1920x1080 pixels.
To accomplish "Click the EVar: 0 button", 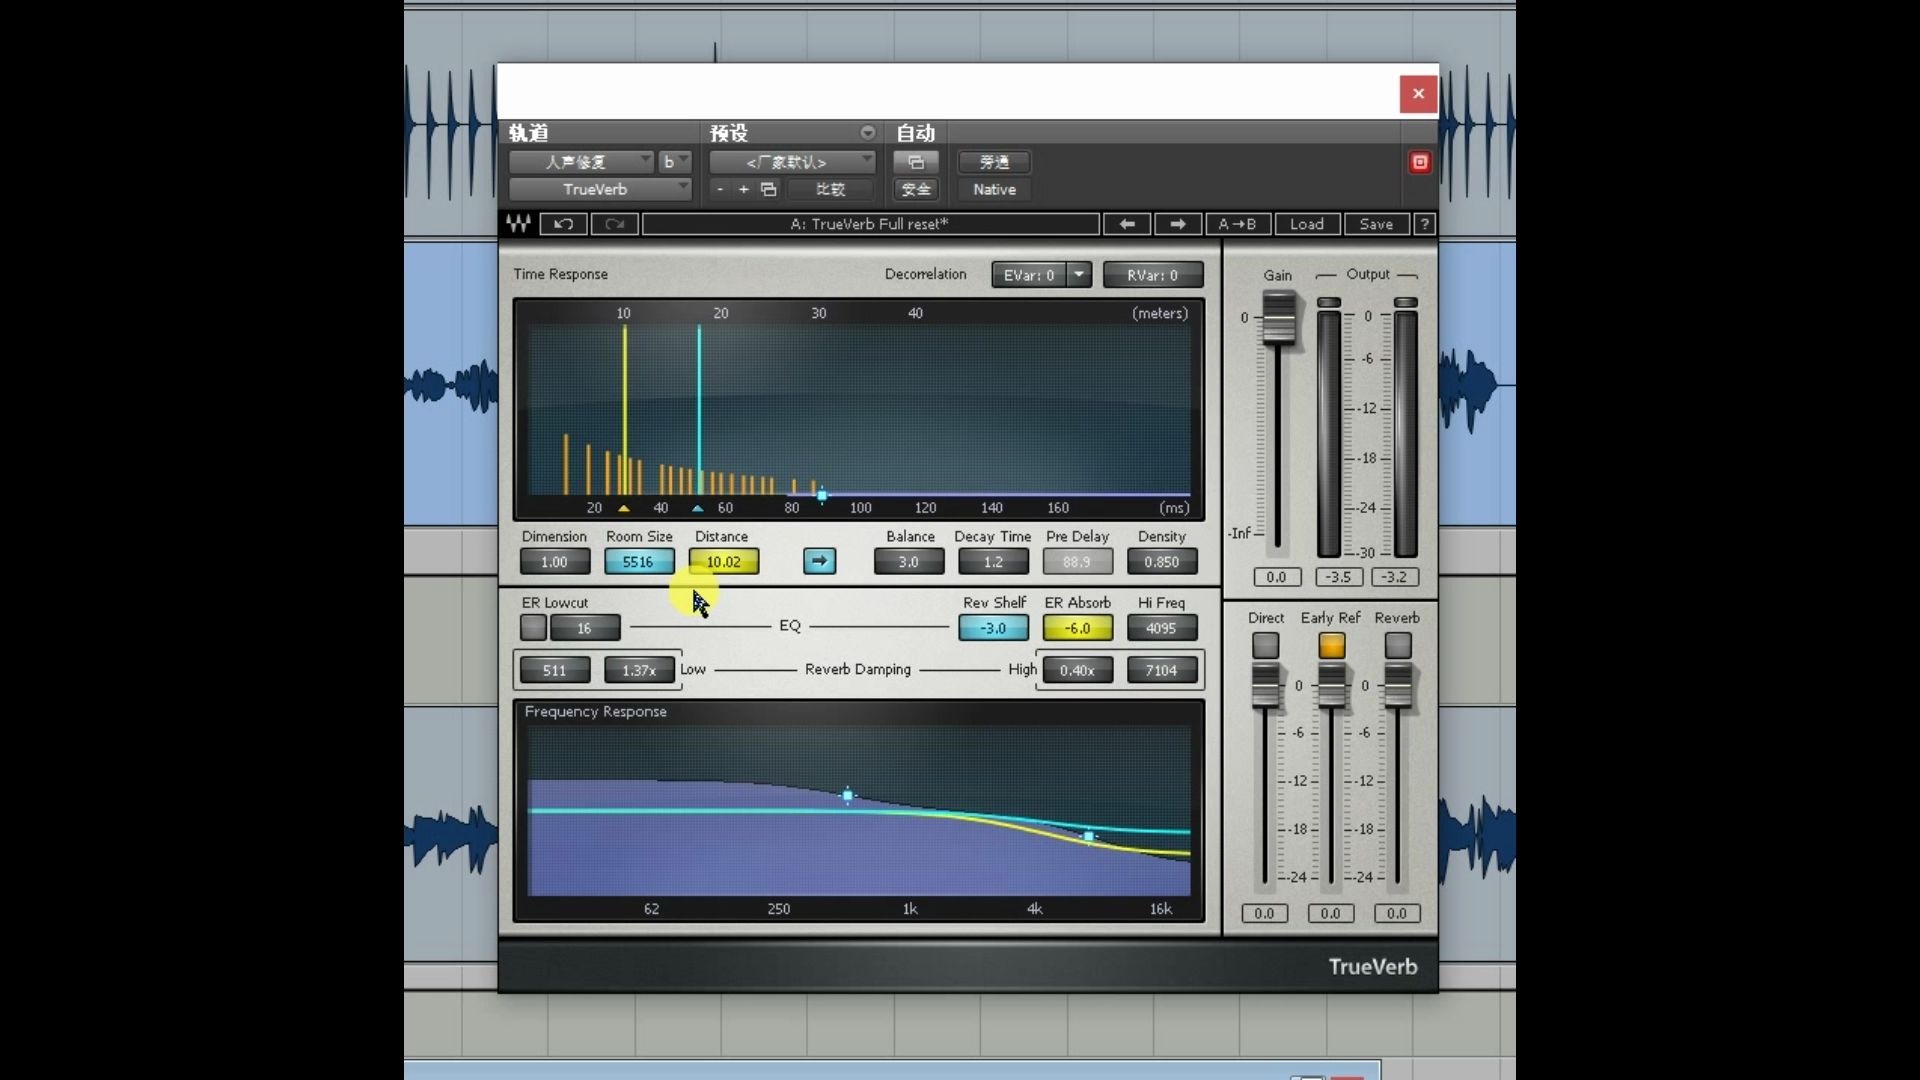I will point(1029,275).
